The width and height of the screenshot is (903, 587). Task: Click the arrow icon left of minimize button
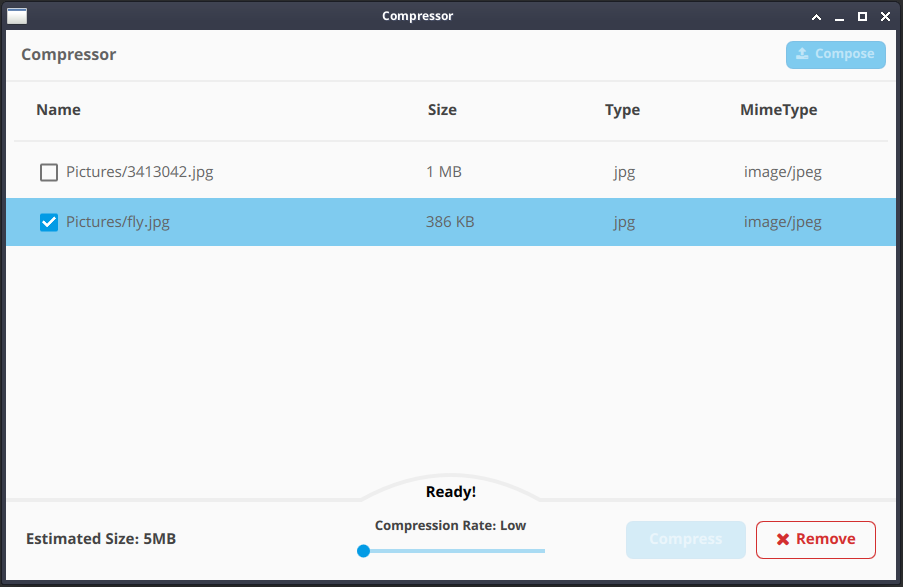[x=816, y=16]
